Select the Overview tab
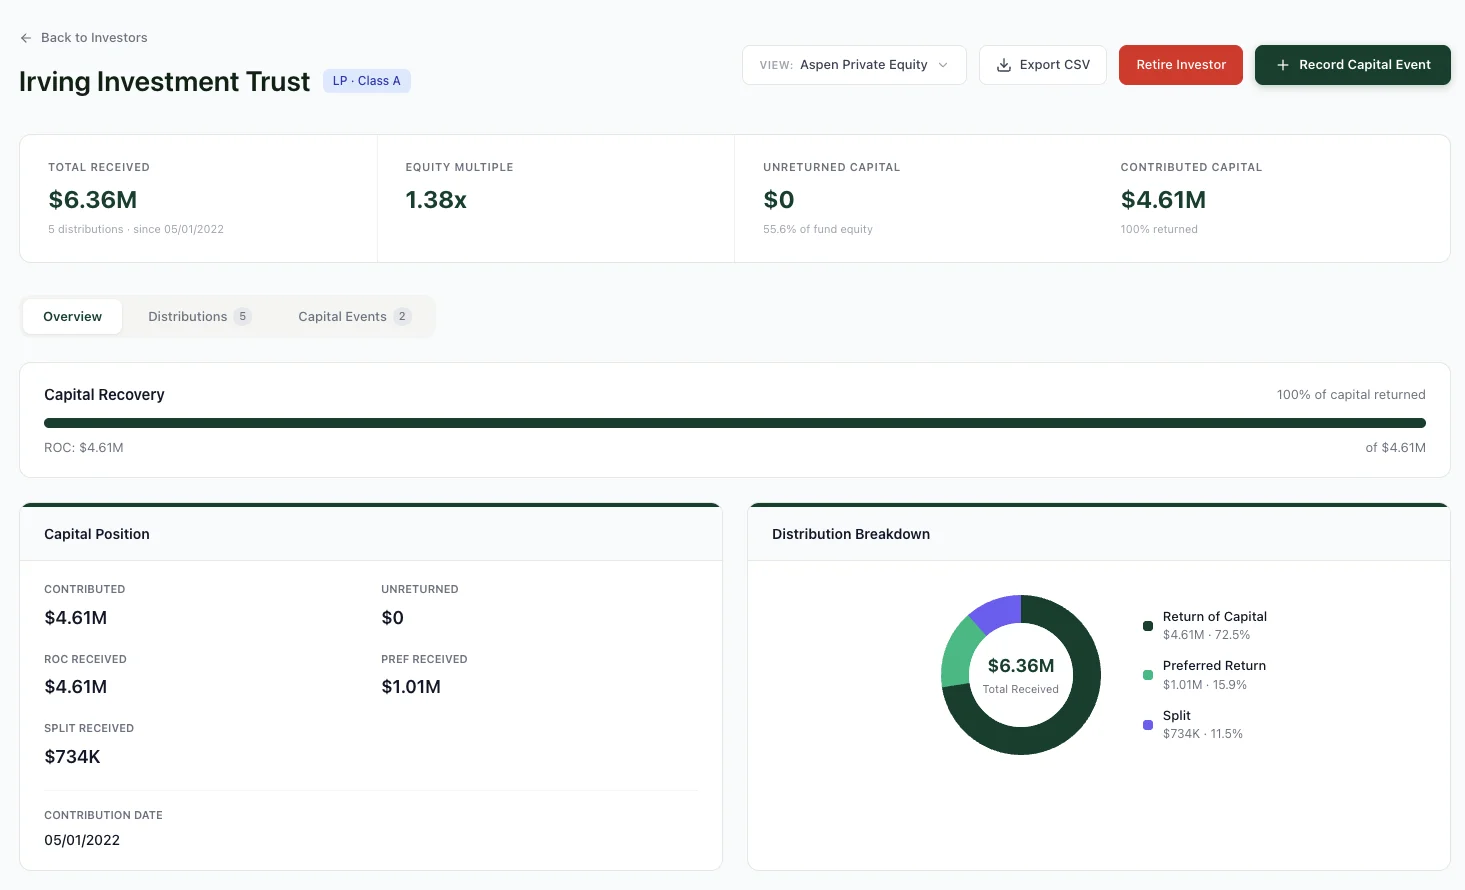1465x890 pixels. [x=72, y=316]
